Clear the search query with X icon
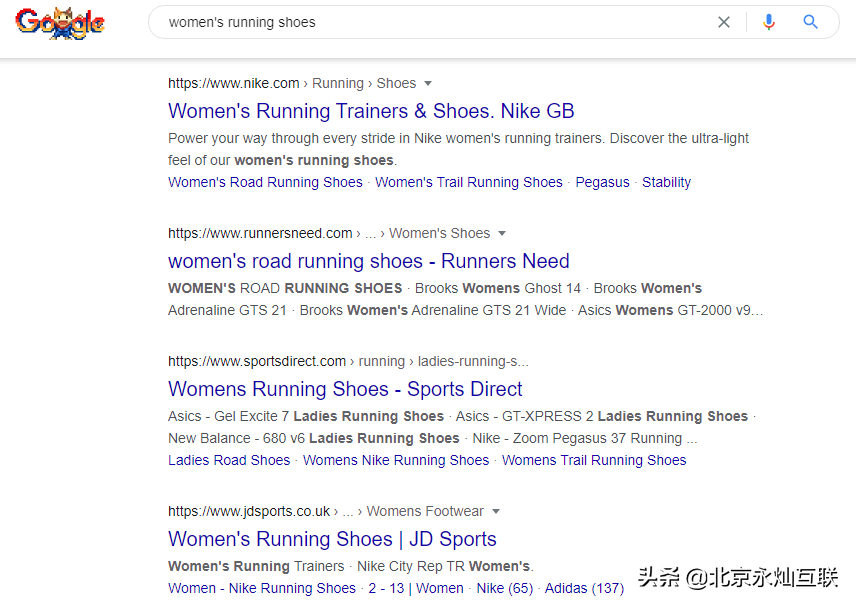This screenshot has height=606, width=856. [724, 22]
